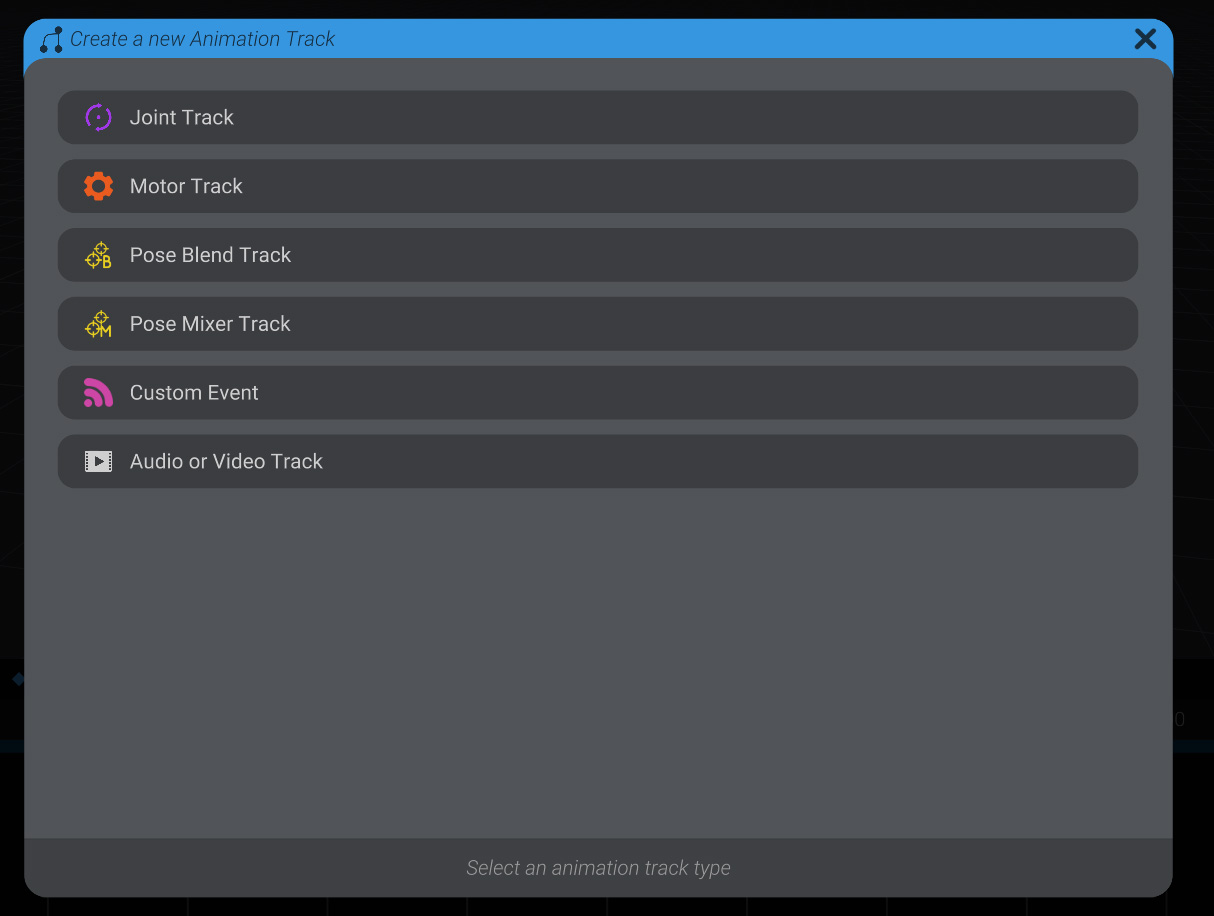Click the Joint Track circular purple icon
The image size is (1214, 916).
98,117
